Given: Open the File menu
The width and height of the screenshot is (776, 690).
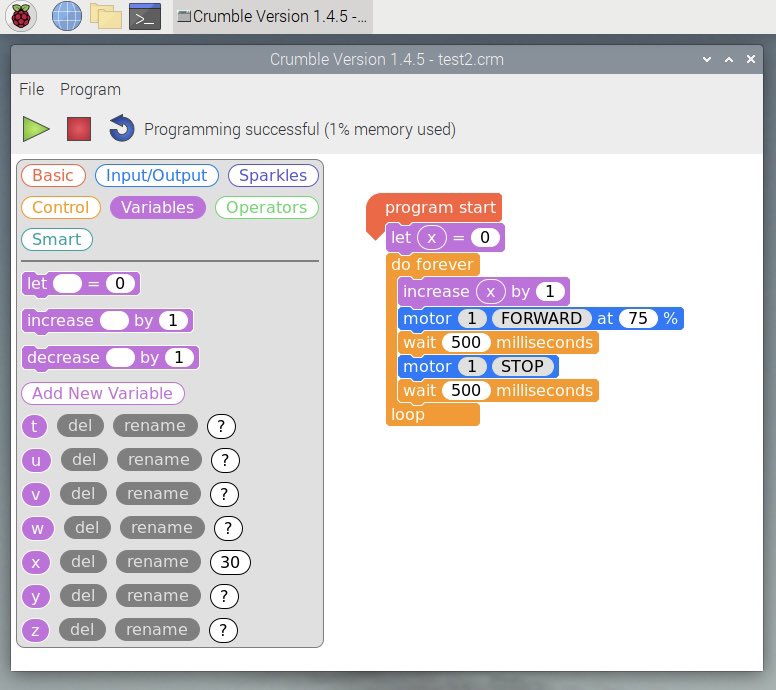Looking at the screenshot, I should pos(31,89).
